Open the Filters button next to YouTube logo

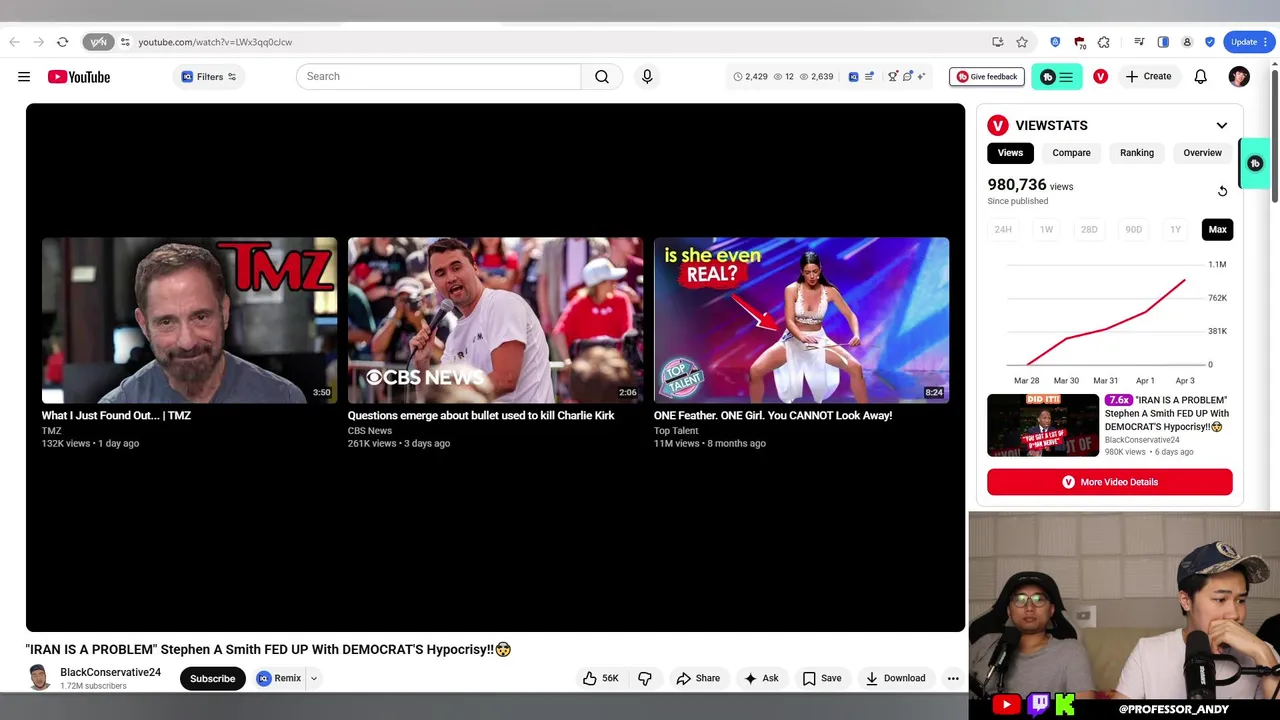click(x=208, y=77)
